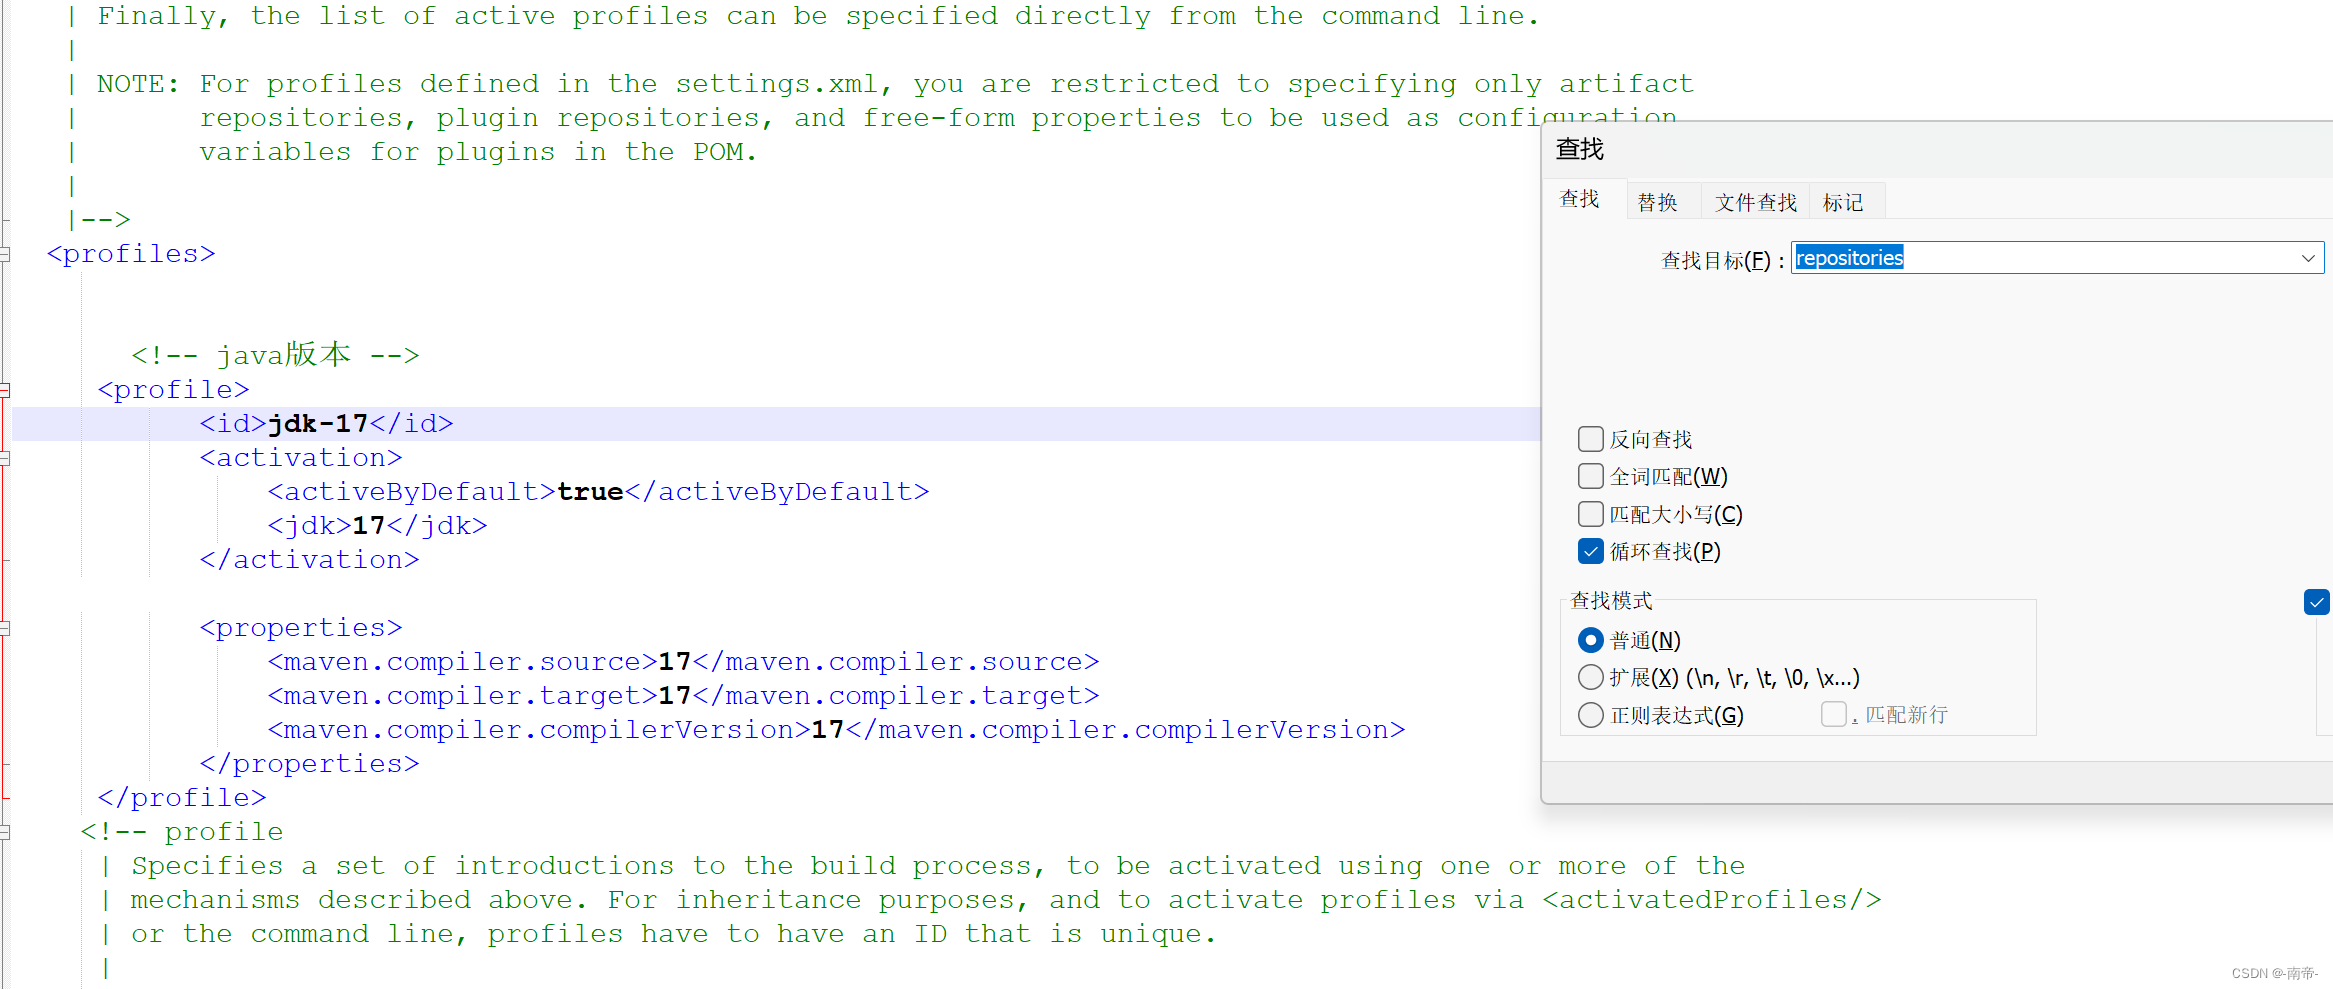2333x989 pixels.
Task: Select the 扩展 search mode radio button
Action: pos(1591,677)
